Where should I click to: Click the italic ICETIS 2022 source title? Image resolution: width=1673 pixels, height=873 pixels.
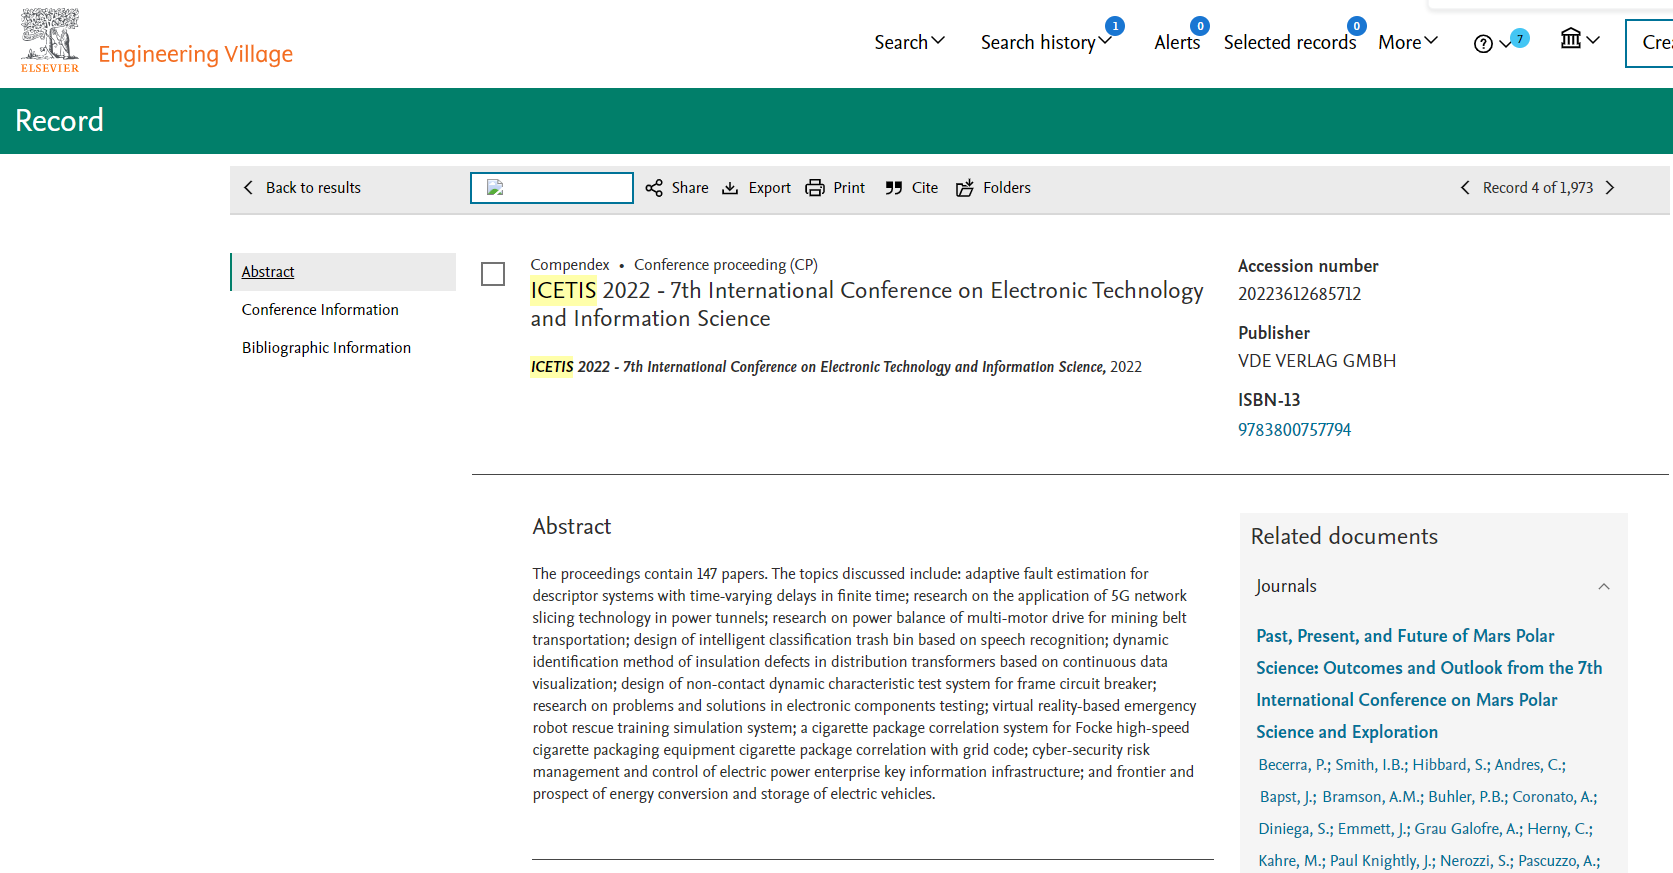(x=817, y=367)
